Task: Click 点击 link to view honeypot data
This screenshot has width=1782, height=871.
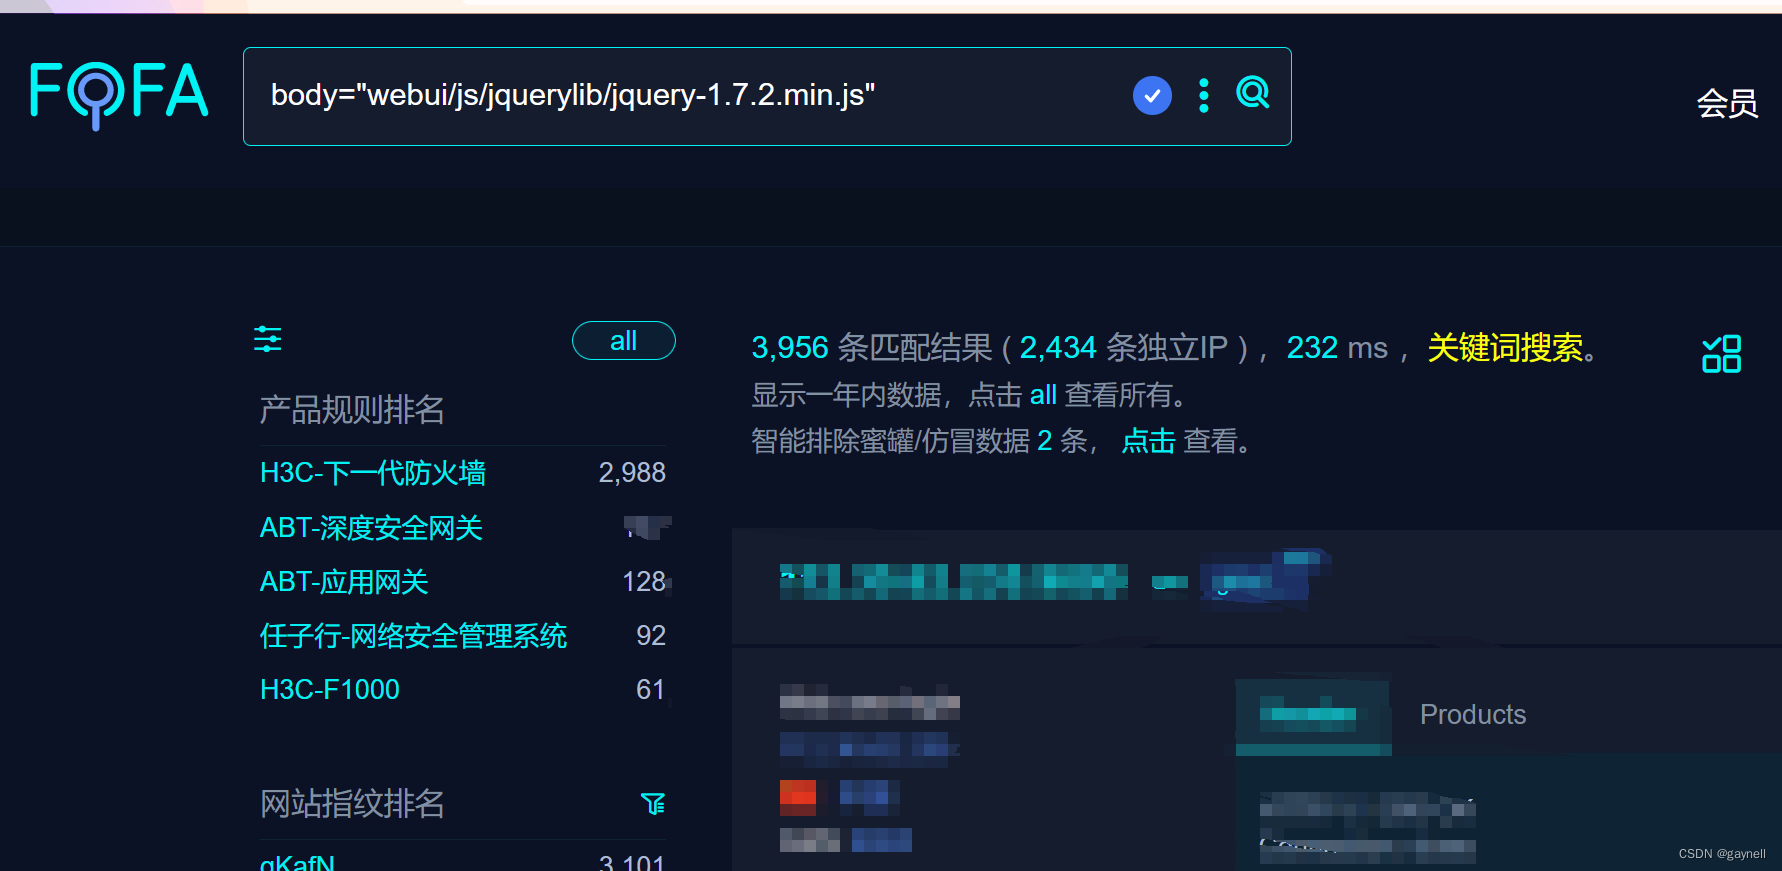Action: coord(1148,441)
